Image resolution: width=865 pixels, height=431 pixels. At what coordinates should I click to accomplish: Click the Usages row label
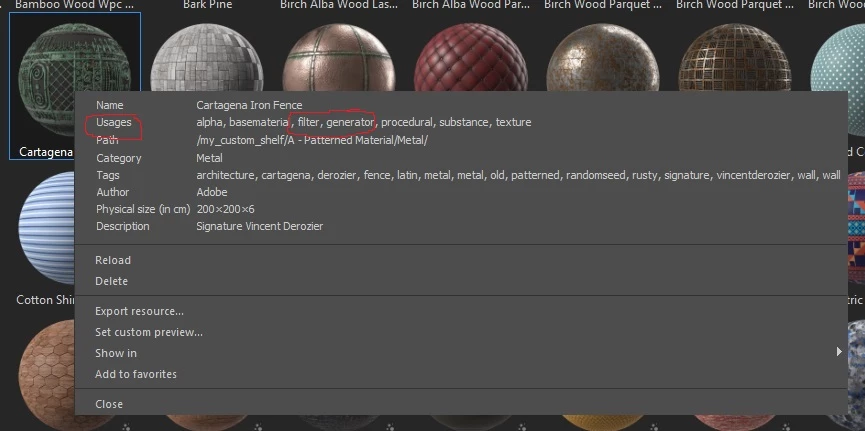114,122
